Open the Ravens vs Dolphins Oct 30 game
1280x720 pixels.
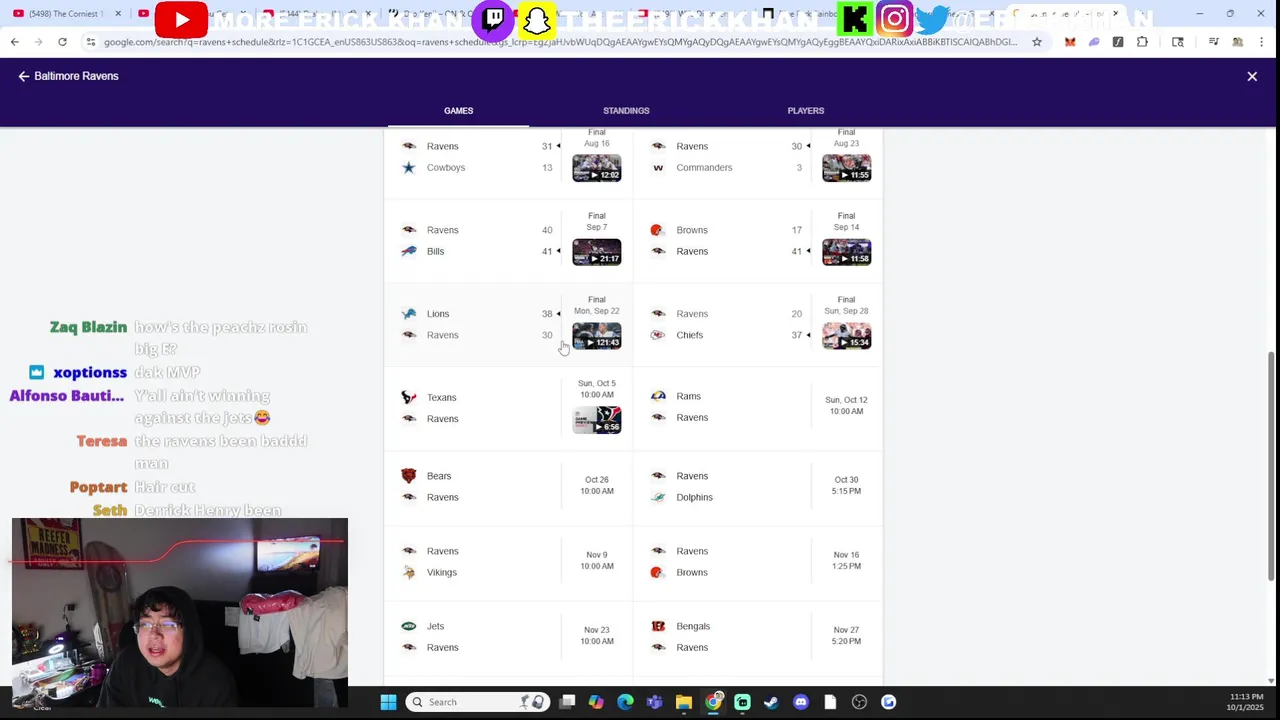[x=758, y=487]
